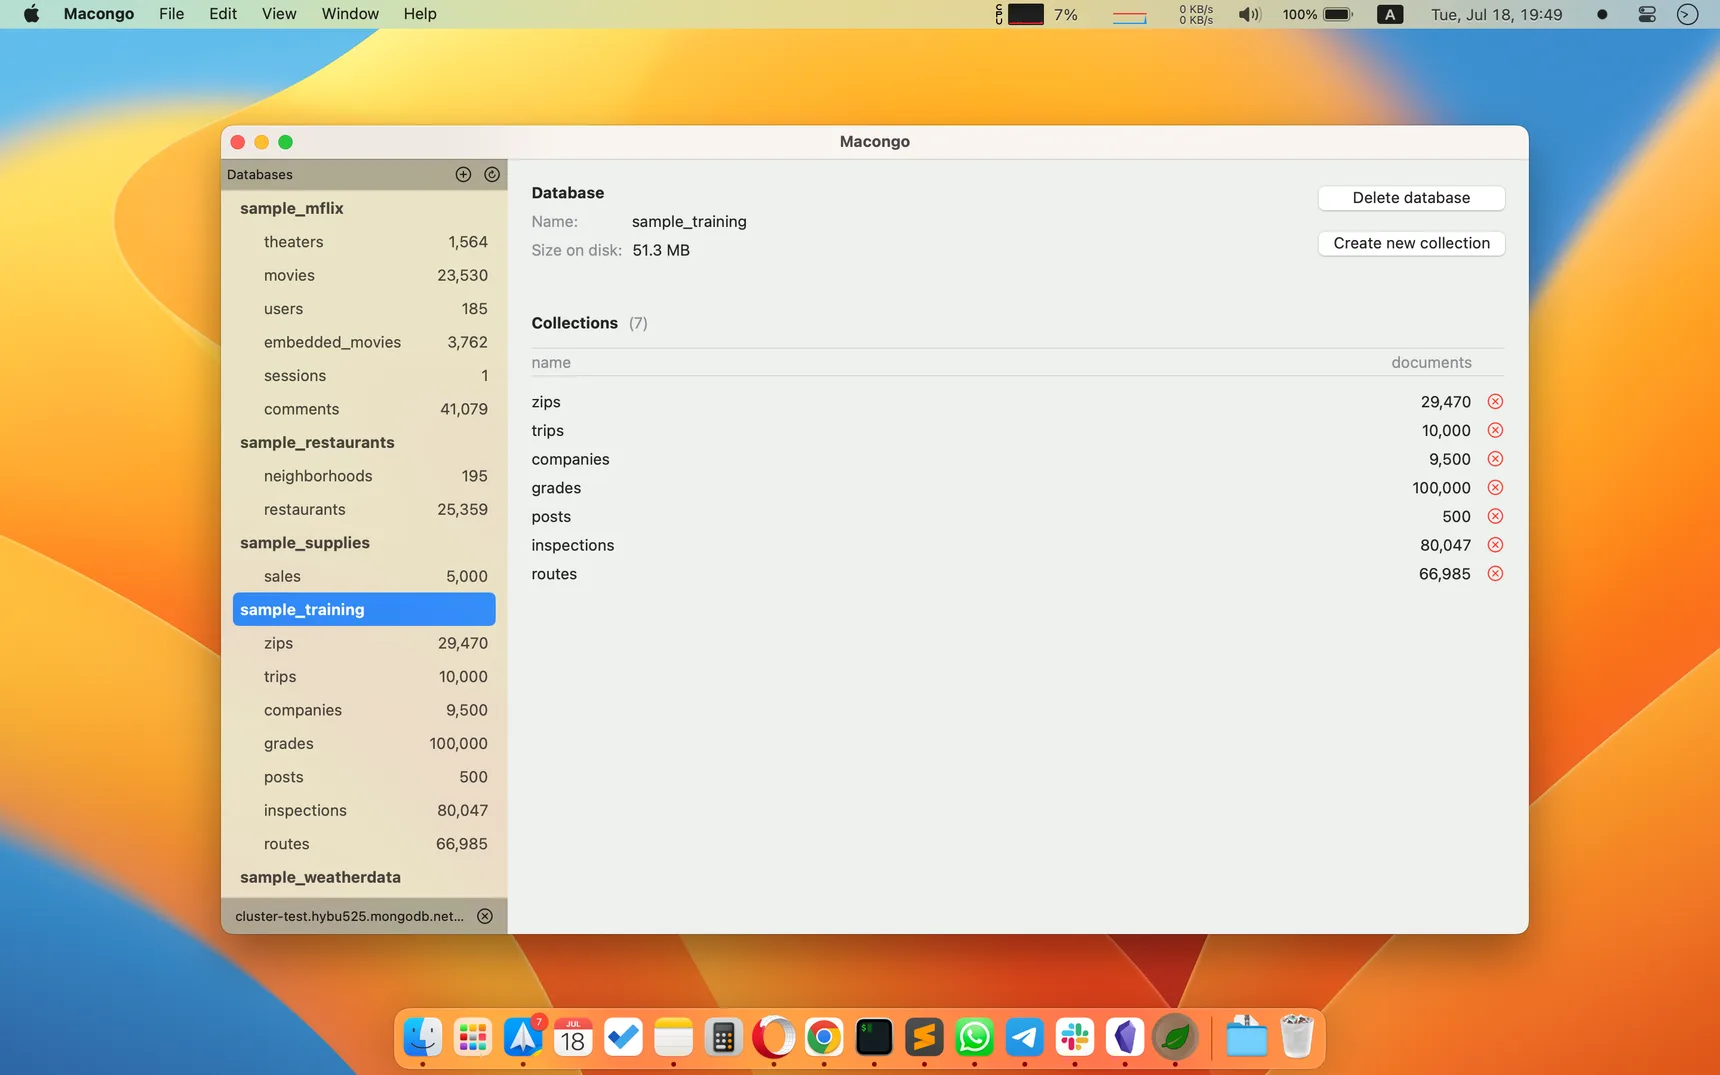Open the movies collection in sidebar
The width and height of the screenshot is (1720, 1075).
click(x=364, y=275)
